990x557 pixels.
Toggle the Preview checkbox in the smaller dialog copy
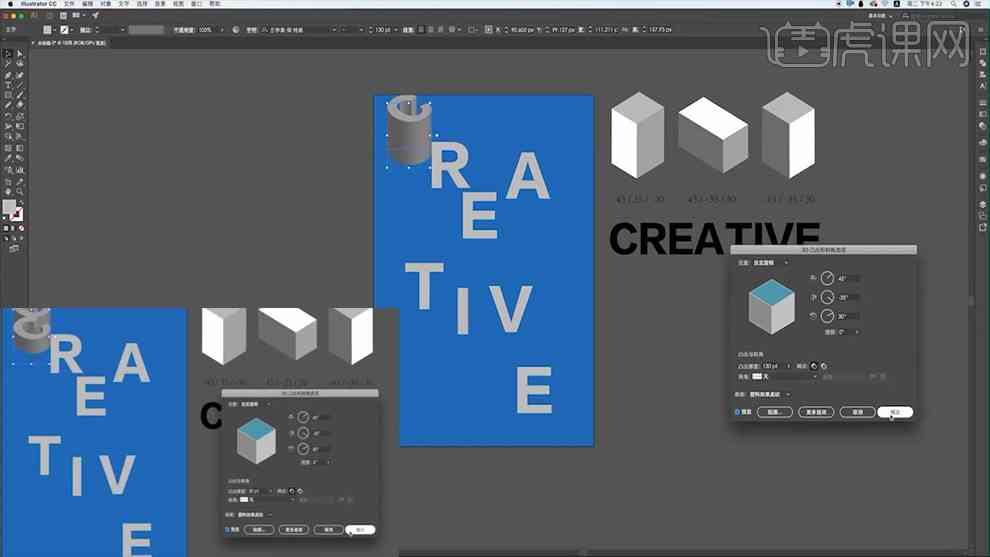coord(227,529)
